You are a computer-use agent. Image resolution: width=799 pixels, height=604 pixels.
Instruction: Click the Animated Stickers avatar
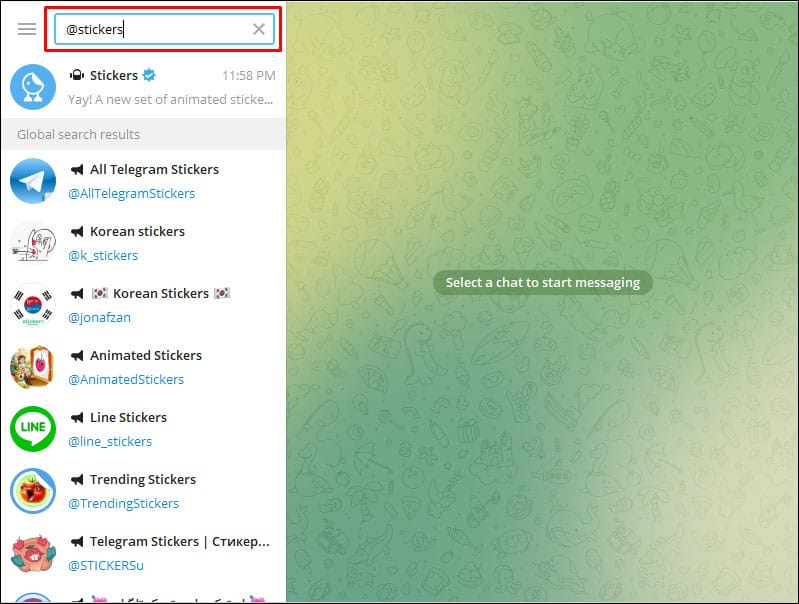coord(33,367)
